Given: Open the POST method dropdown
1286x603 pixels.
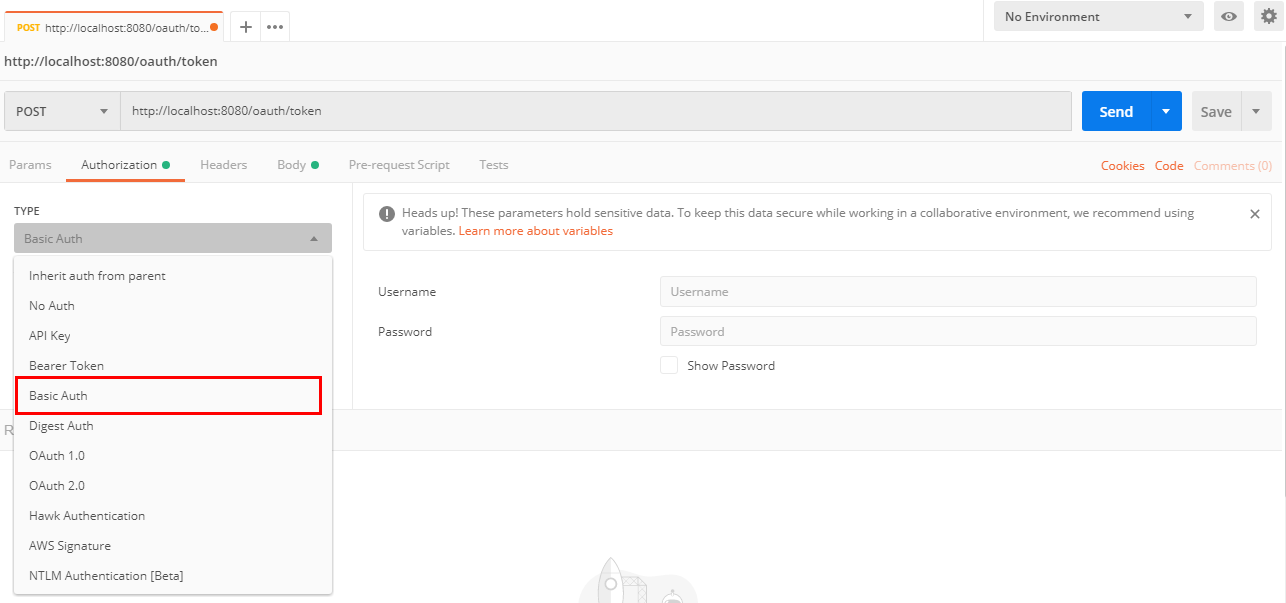Looking at the screenshot, I should (x=62, y=111).
